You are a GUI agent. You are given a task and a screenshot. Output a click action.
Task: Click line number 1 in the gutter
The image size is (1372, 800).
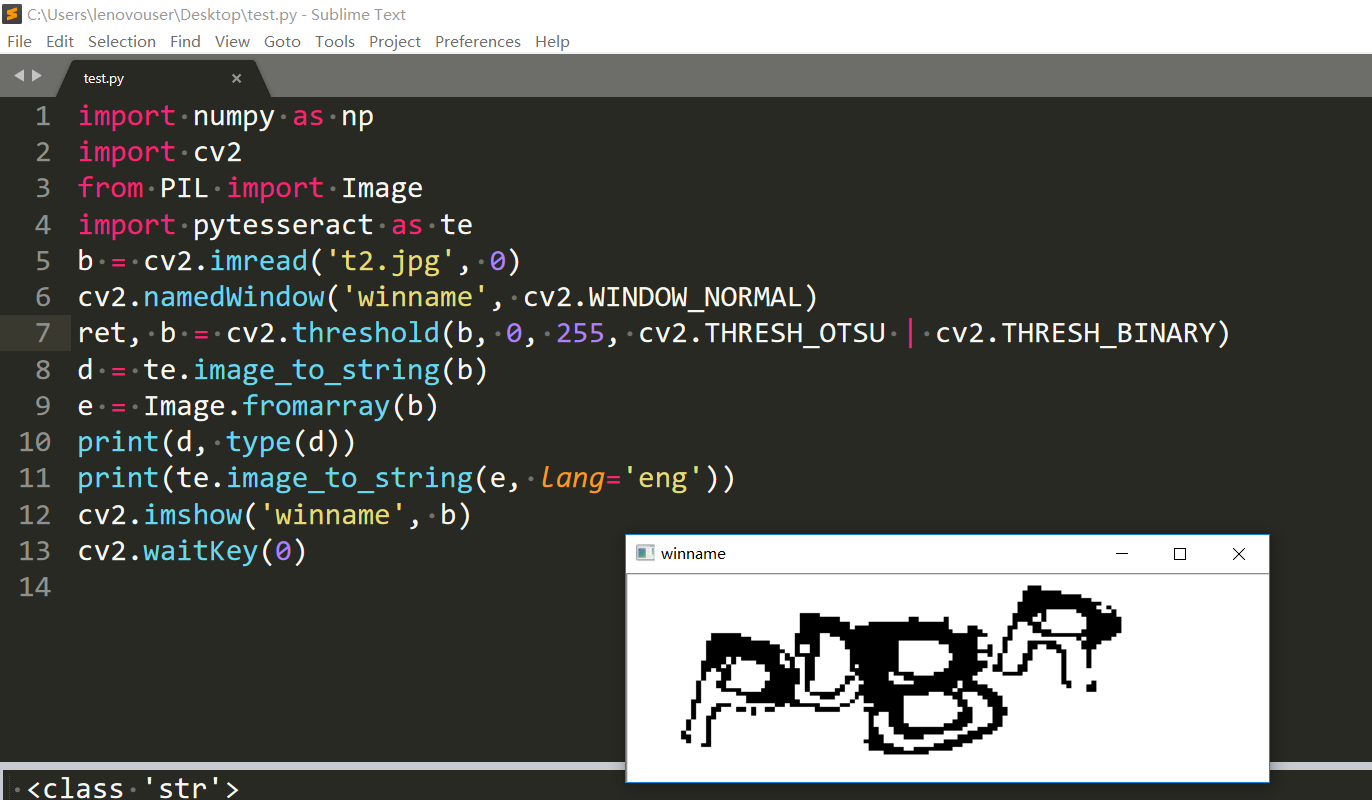(42, 116)
